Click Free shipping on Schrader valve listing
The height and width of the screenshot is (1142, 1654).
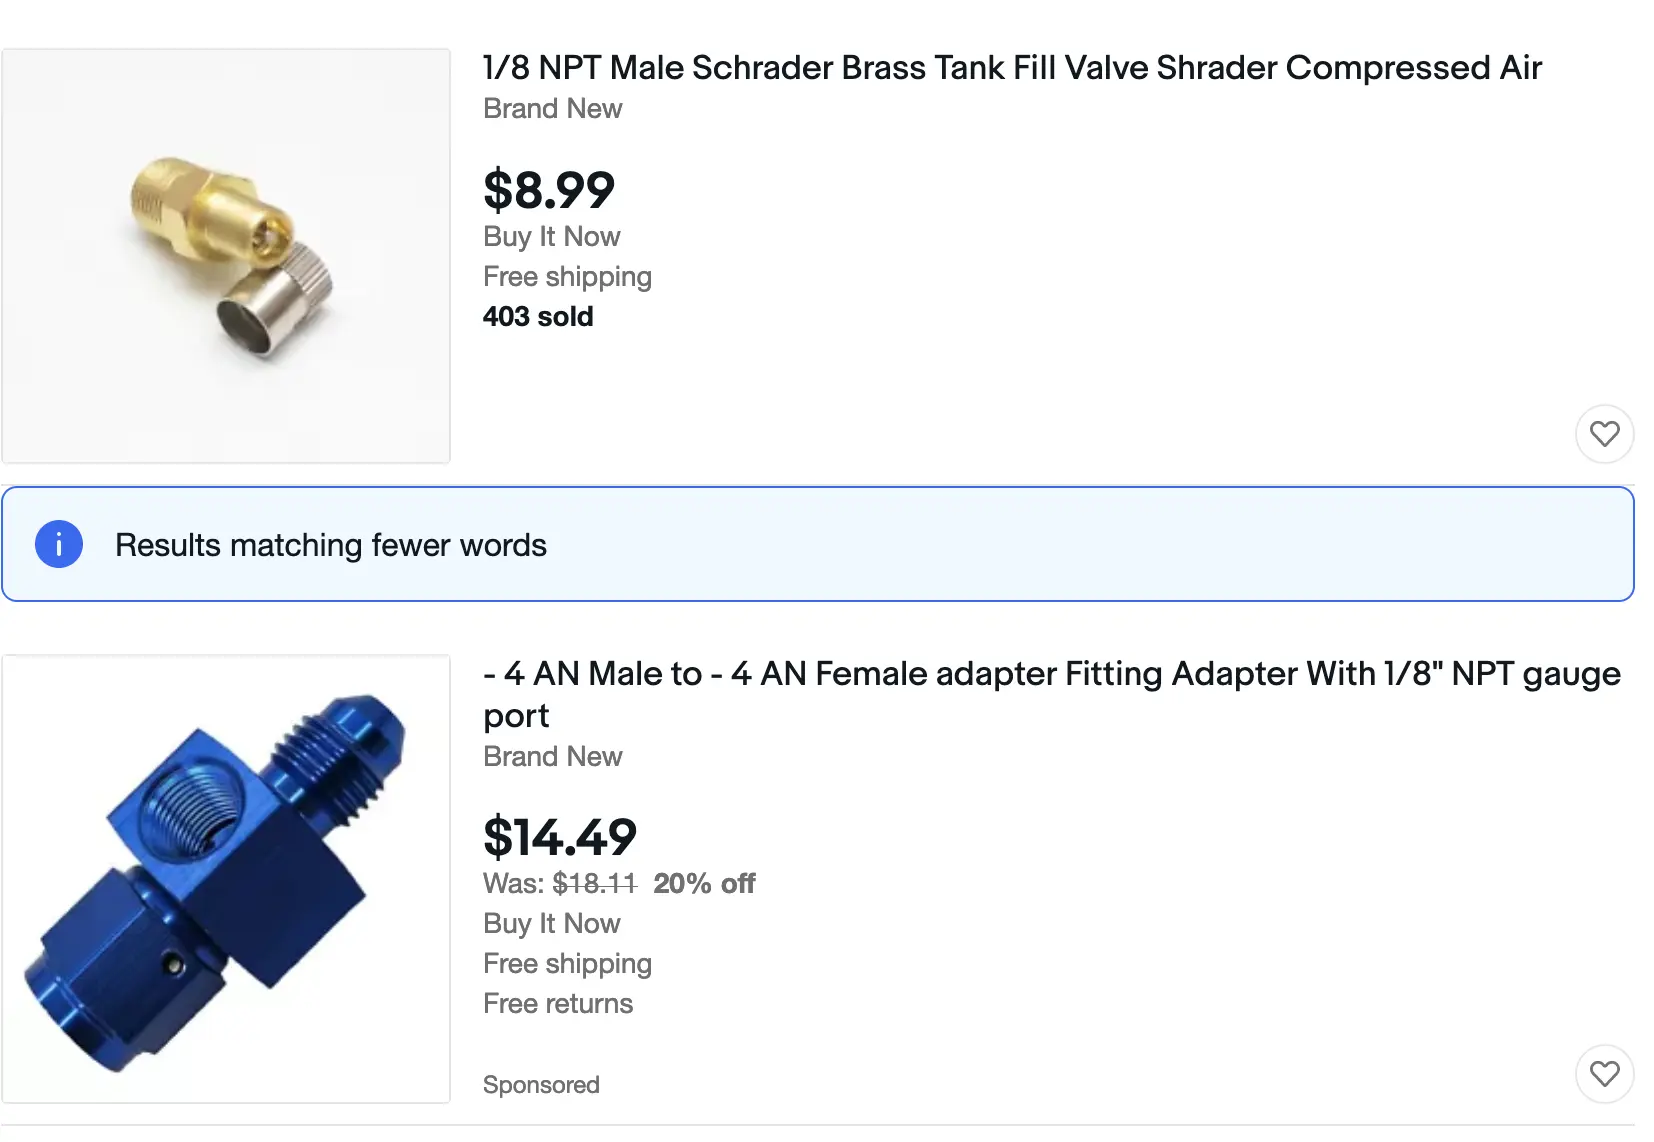click(x=567, y=276)
